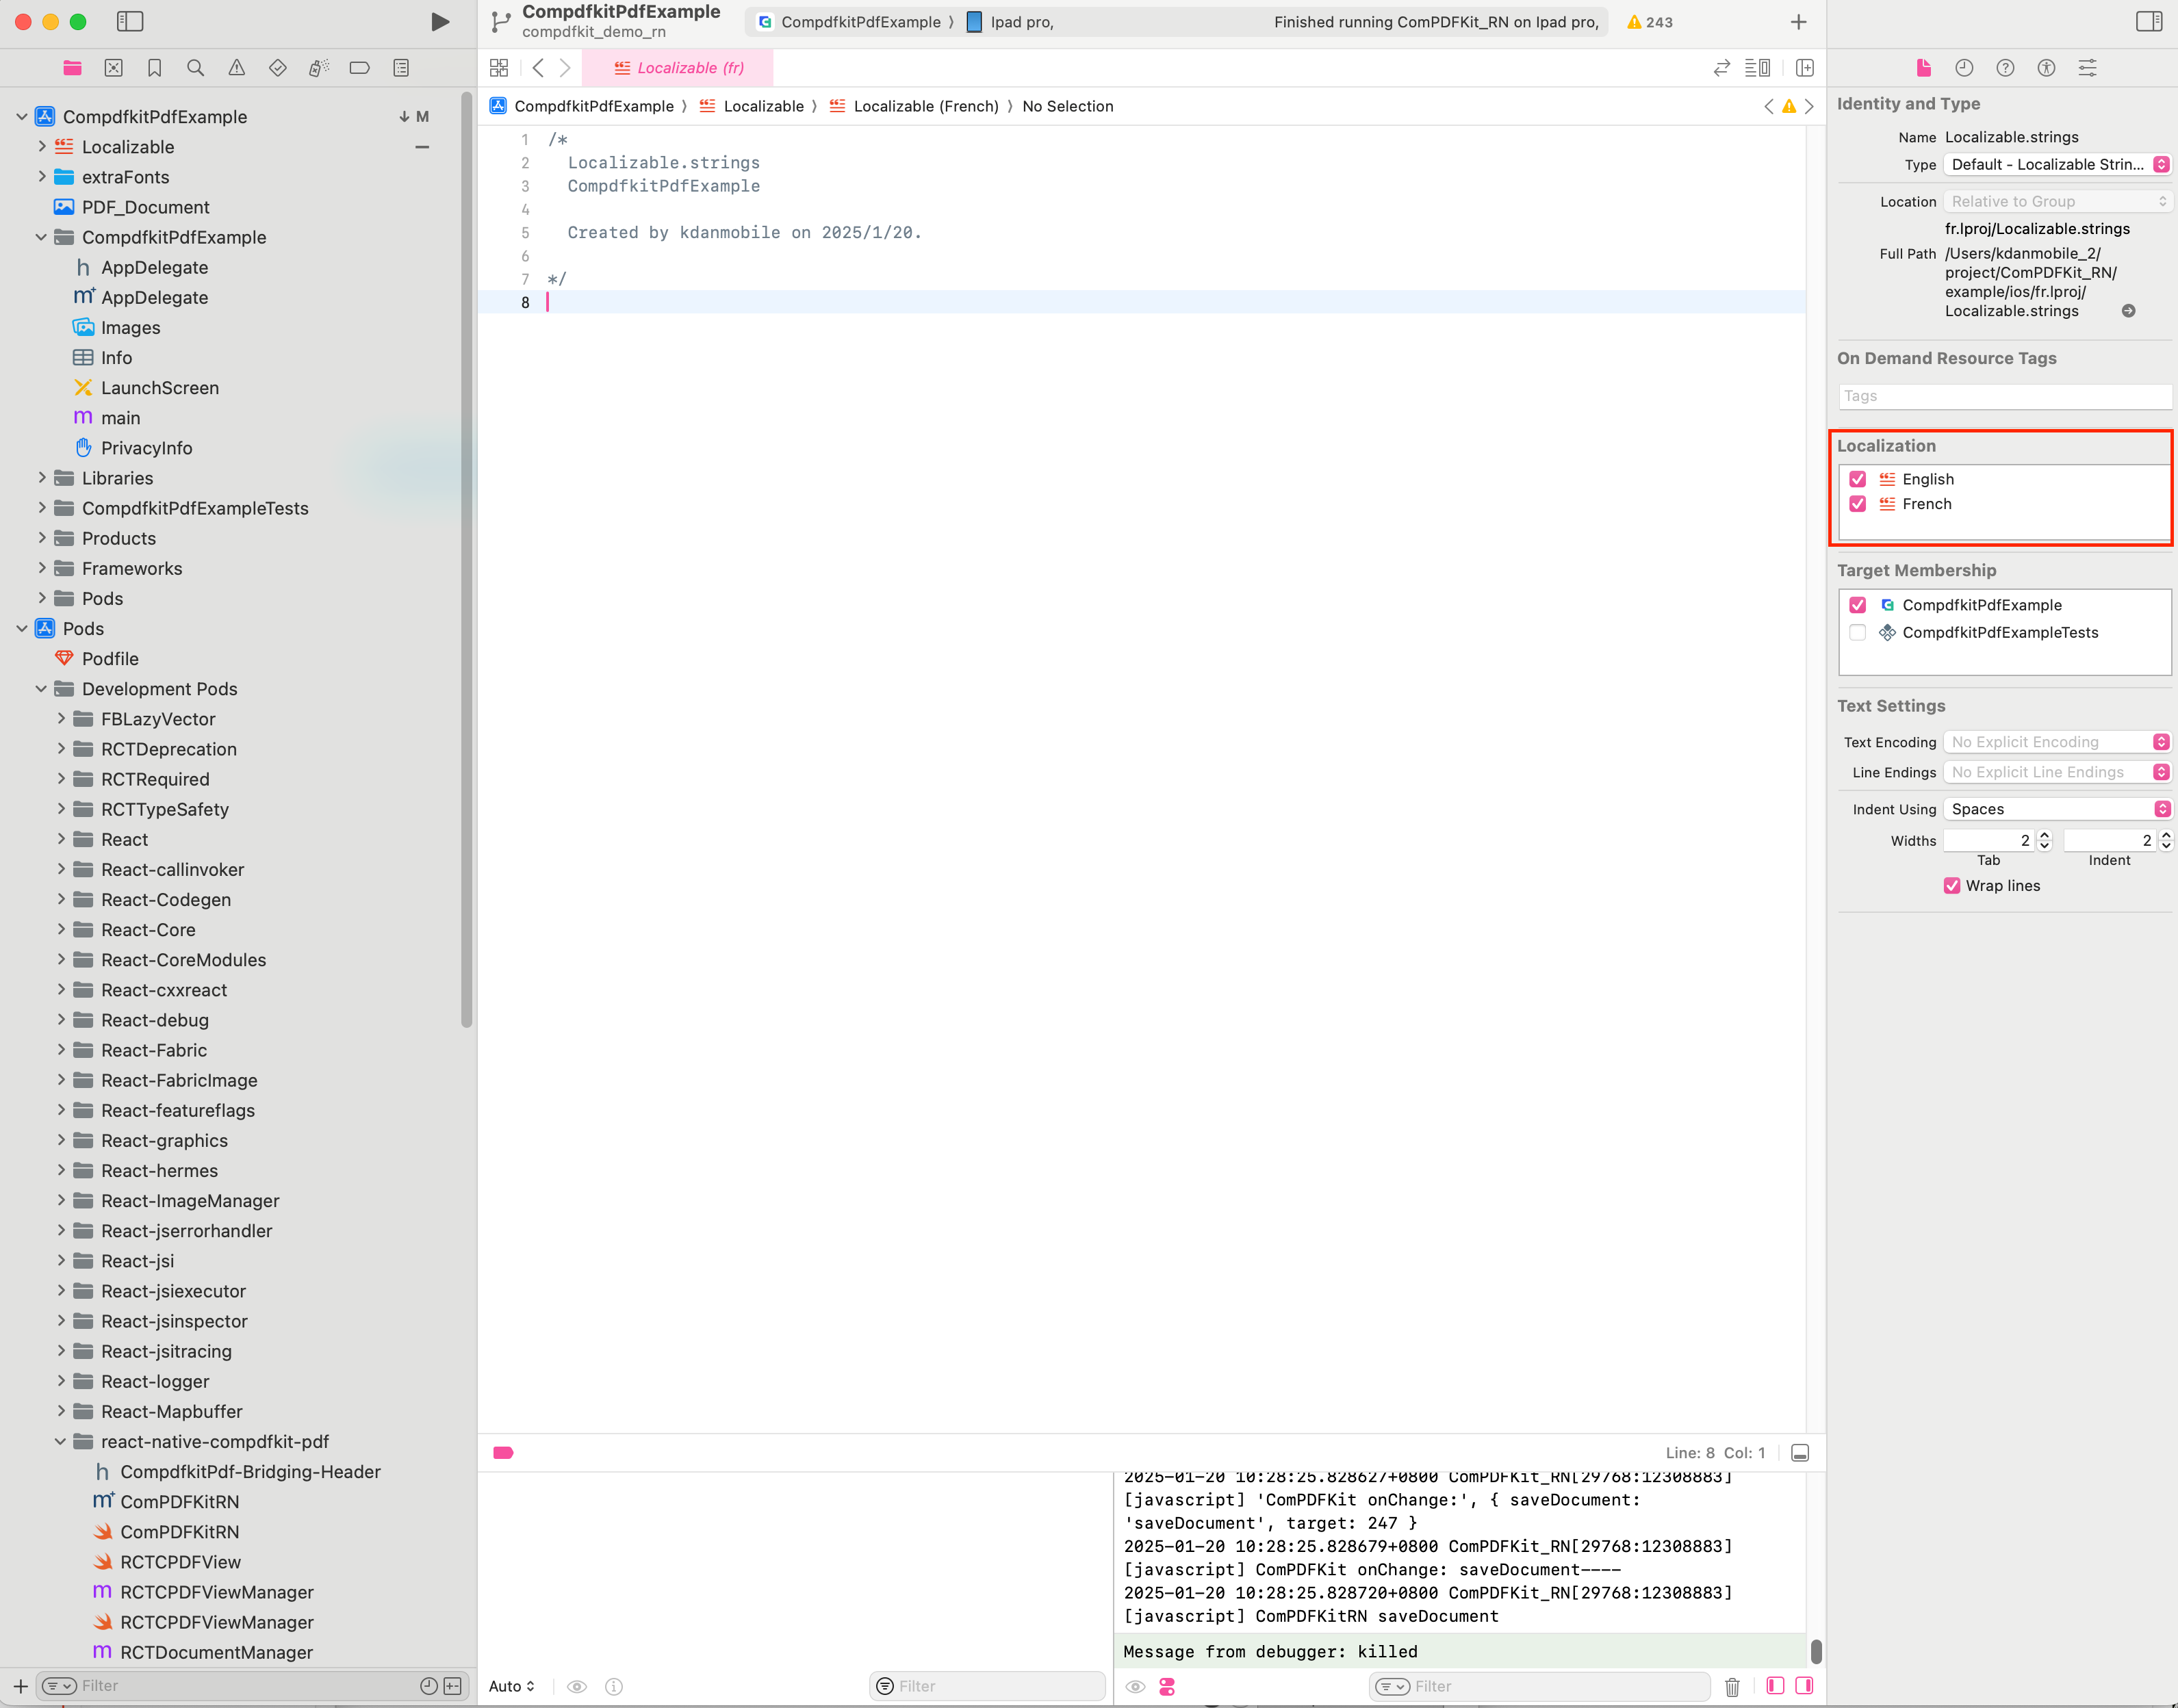
Task: Open the Indent Using Spaces dropdown
Action: (2058, 809)
